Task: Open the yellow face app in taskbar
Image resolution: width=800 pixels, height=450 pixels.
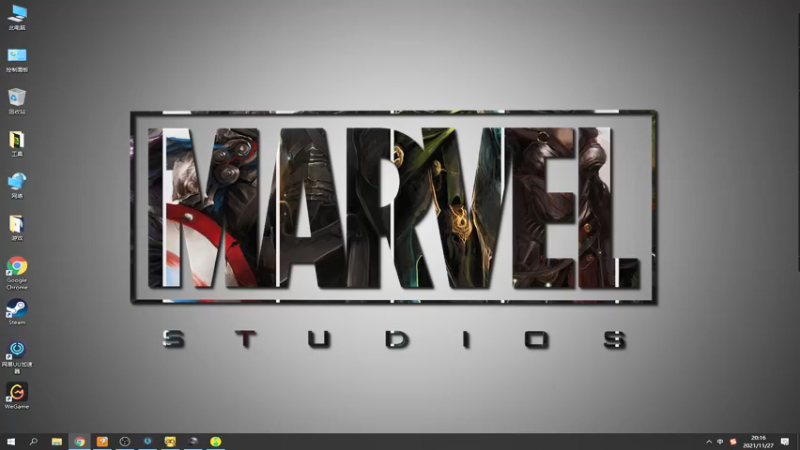Action: 170,441
